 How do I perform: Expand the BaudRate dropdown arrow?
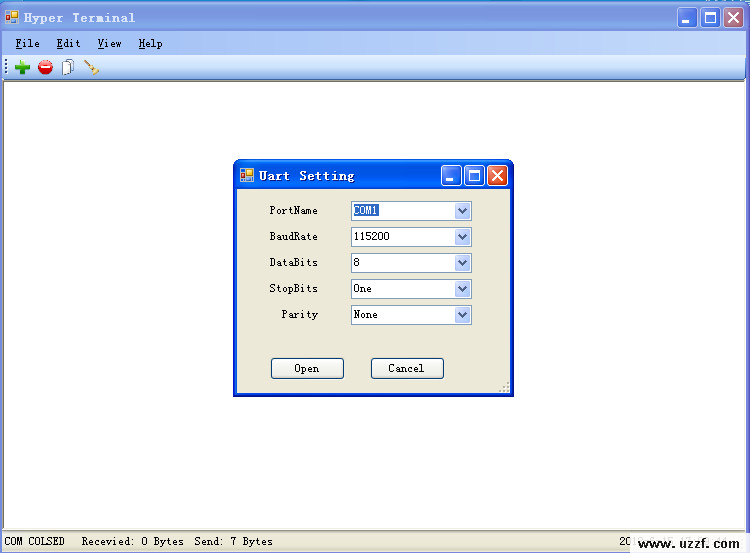tap(462, 237)
